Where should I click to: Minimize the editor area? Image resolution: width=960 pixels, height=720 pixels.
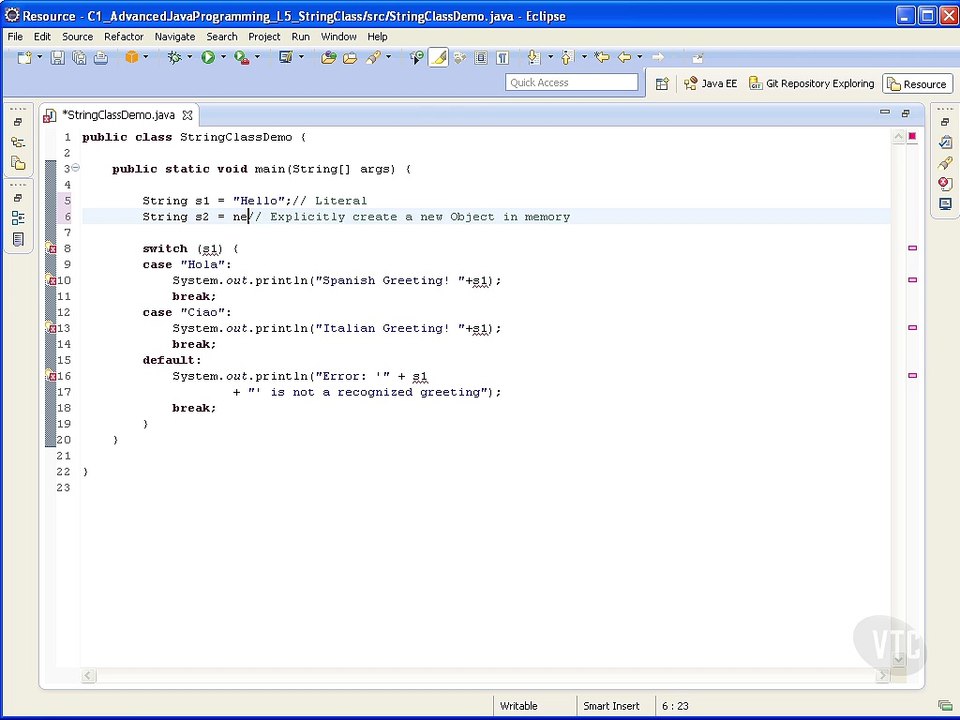coord(885,113)
